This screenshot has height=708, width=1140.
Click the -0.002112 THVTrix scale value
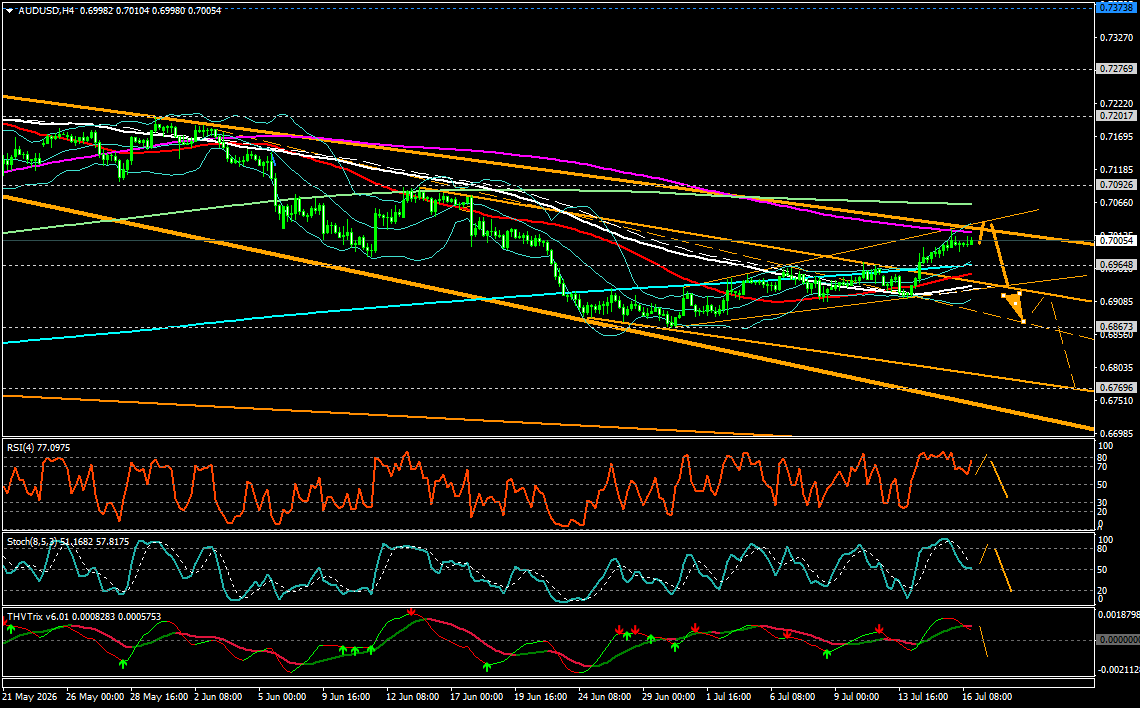point(1119,670)
